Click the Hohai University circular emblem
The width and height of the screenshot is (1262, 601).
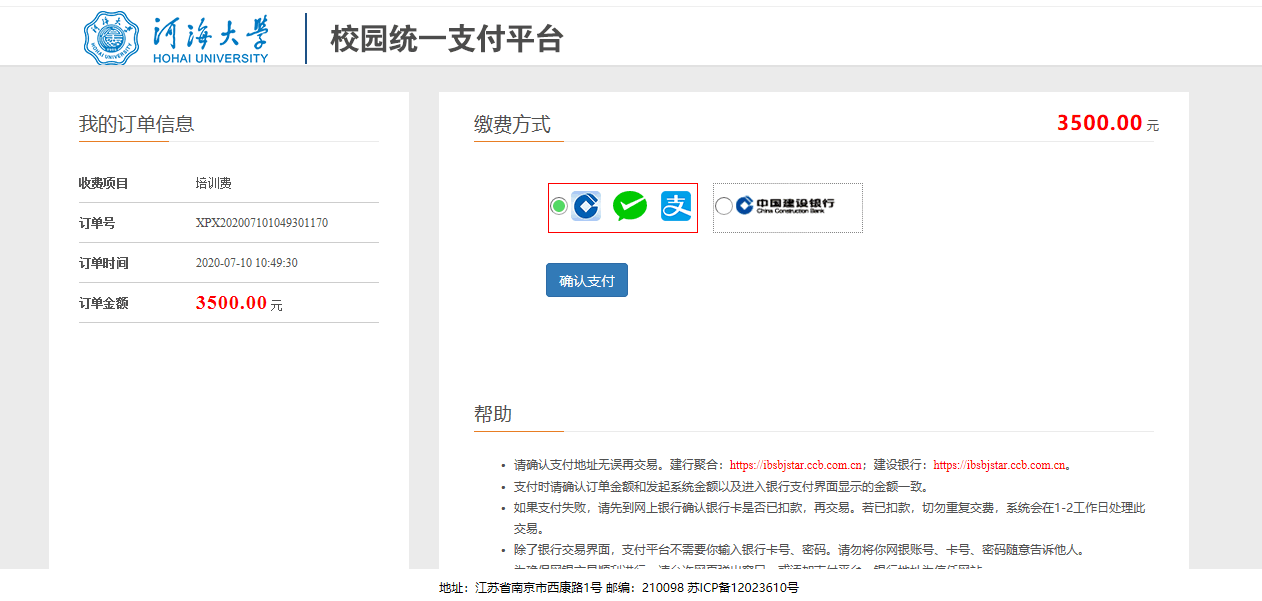click(x=111, y=38)
